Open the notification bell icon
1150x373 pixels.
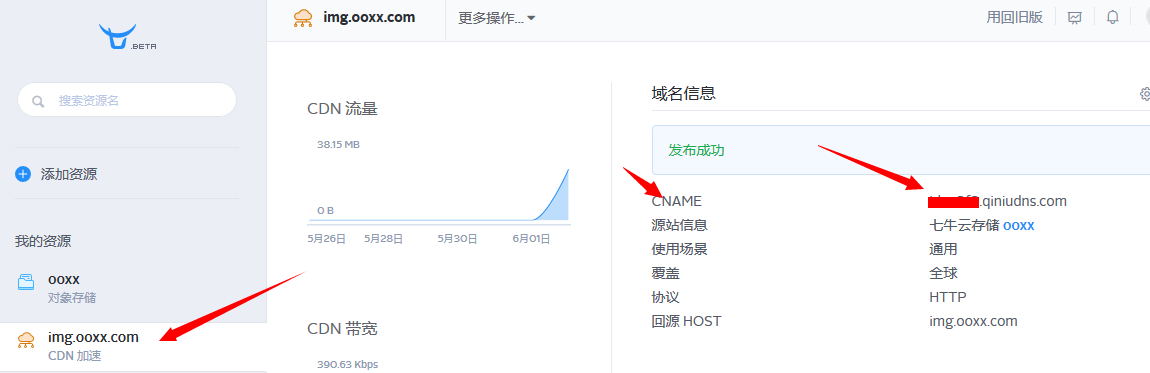pyautogui.click(x=1113, y=18)
